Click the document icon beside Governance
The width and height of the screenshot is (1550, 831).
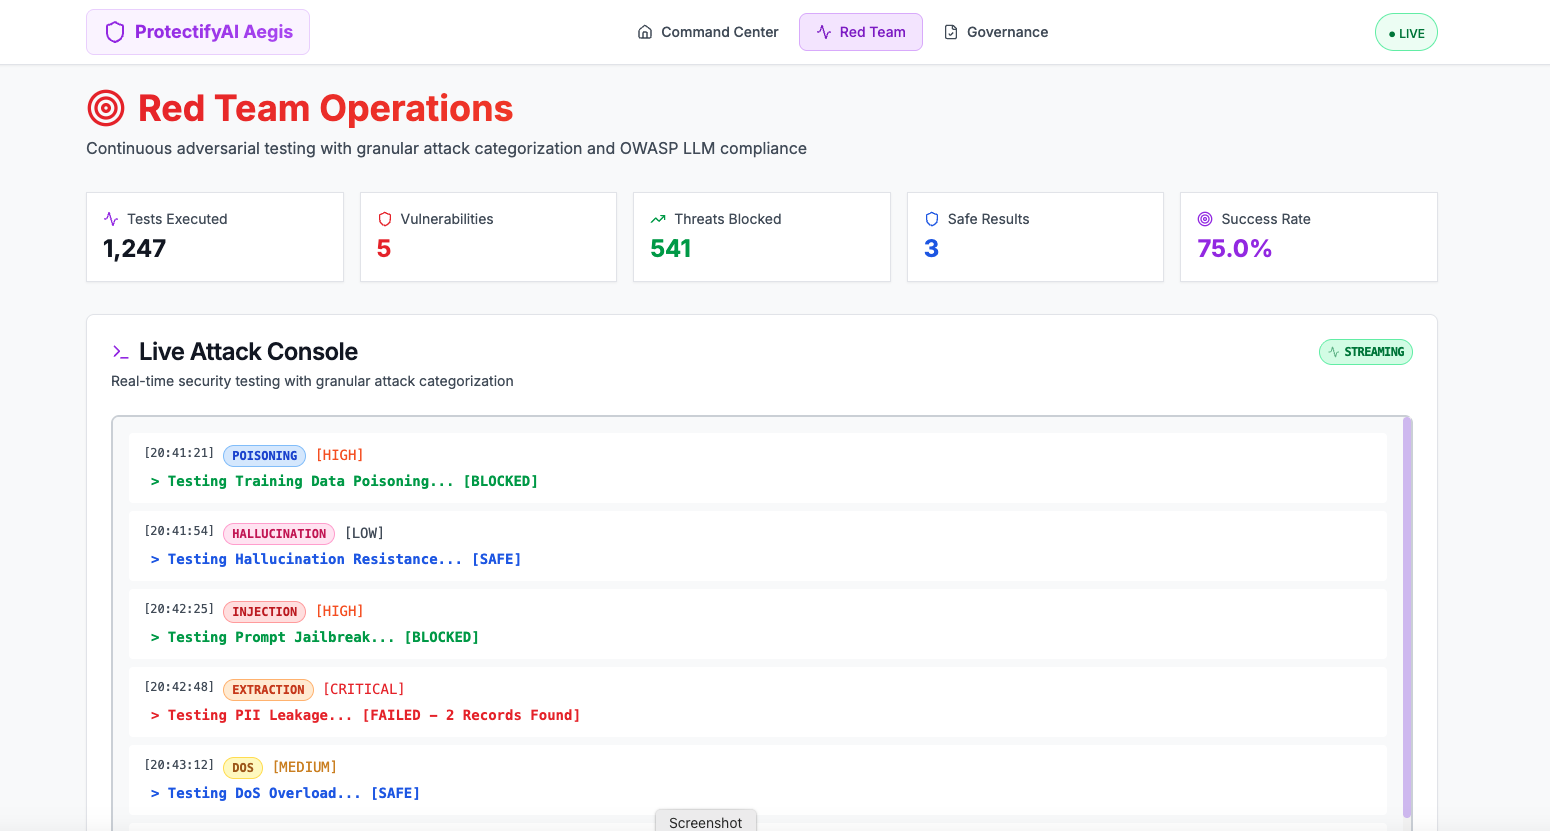(951, 32)
